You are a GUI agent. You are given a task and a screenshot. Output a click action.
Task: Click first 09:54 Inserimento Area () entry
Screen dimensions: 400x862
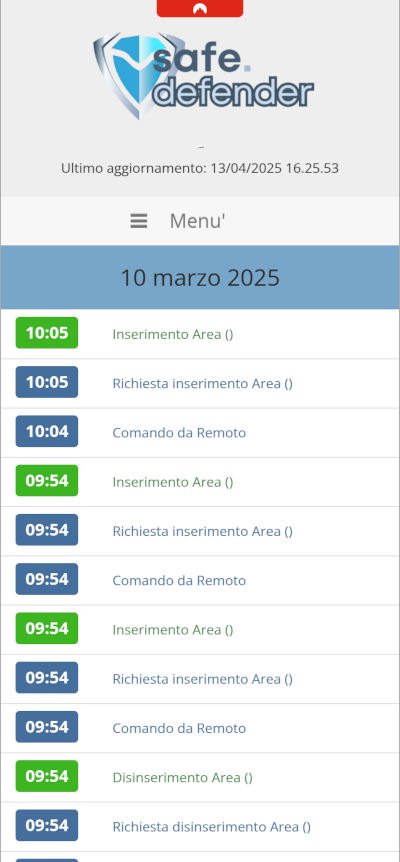coord(173,482)
